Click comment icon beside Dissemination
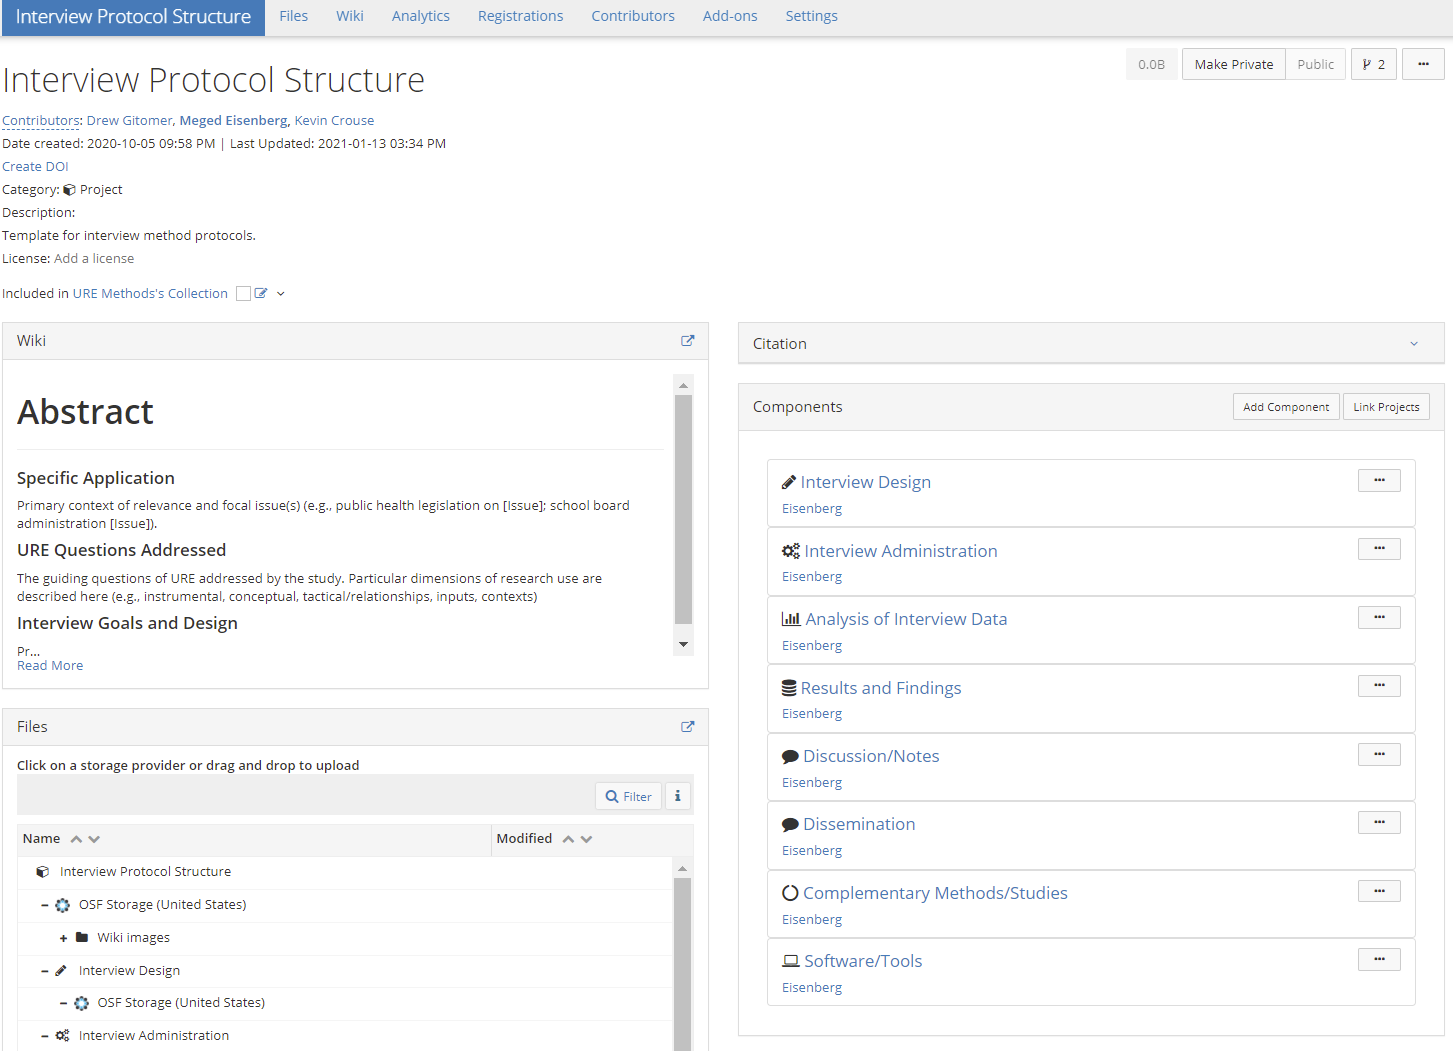The image size is (1453, 1051). coord(790,825)
